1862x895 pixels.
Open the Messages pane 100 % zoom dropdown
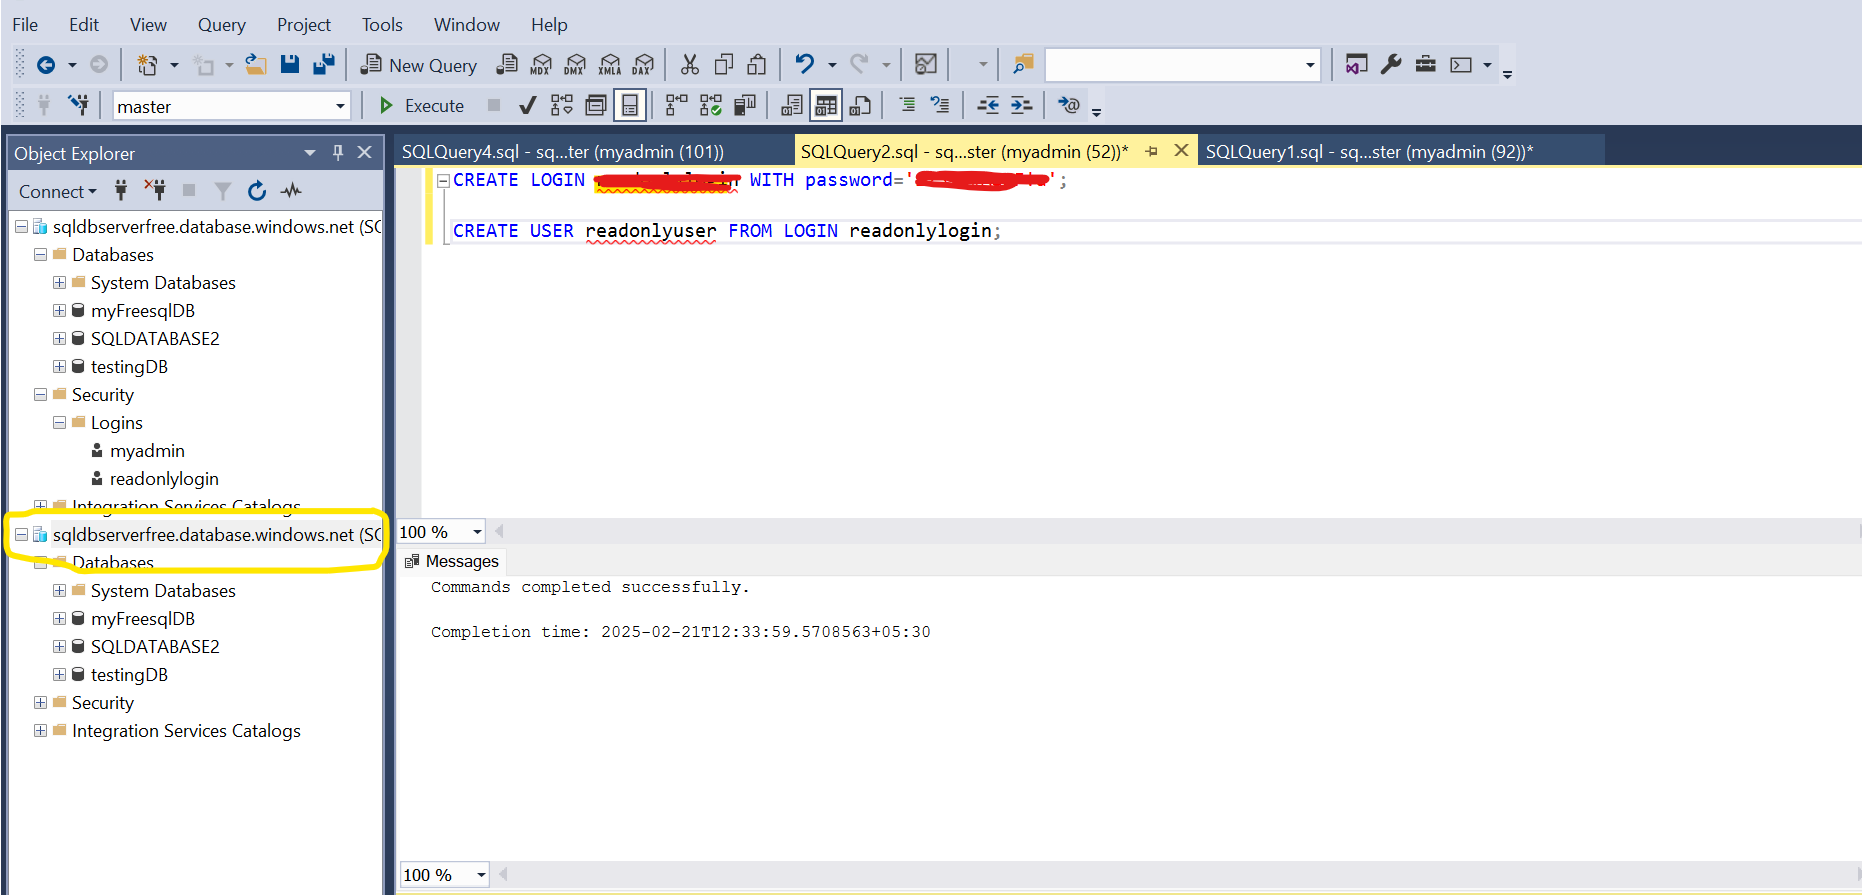tap(481, 875)
